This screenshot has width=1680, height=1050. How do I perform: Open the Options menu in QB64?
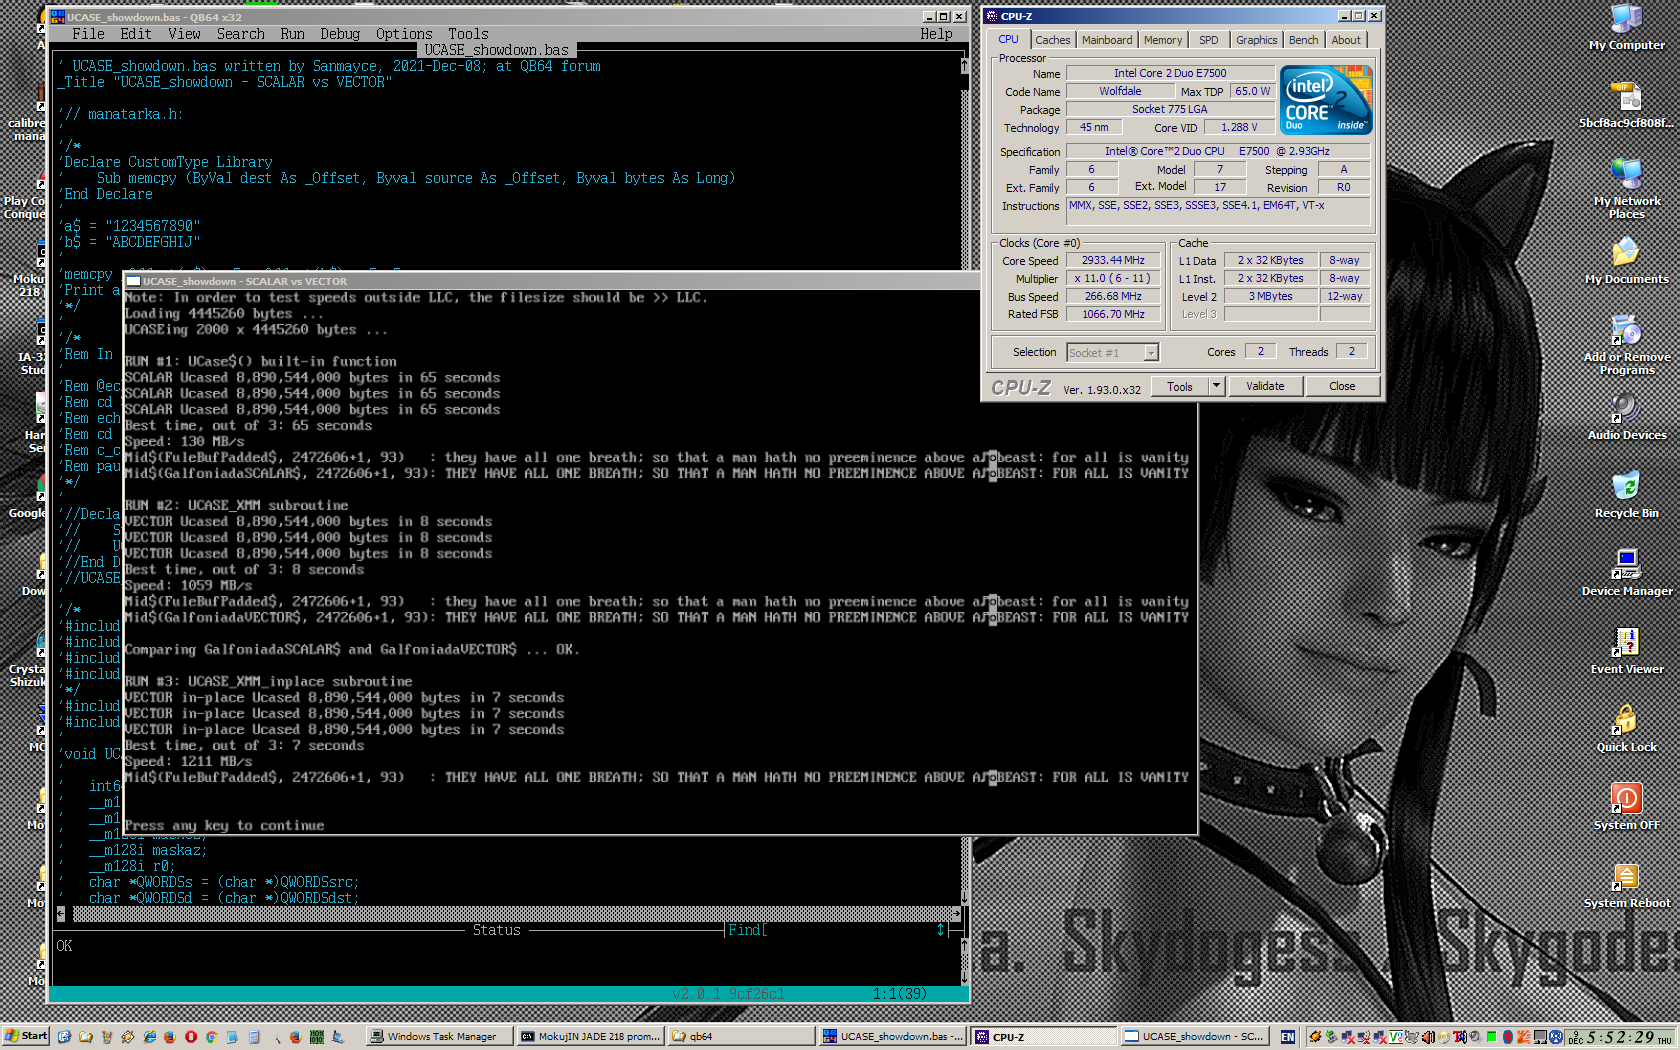(404, 34)
